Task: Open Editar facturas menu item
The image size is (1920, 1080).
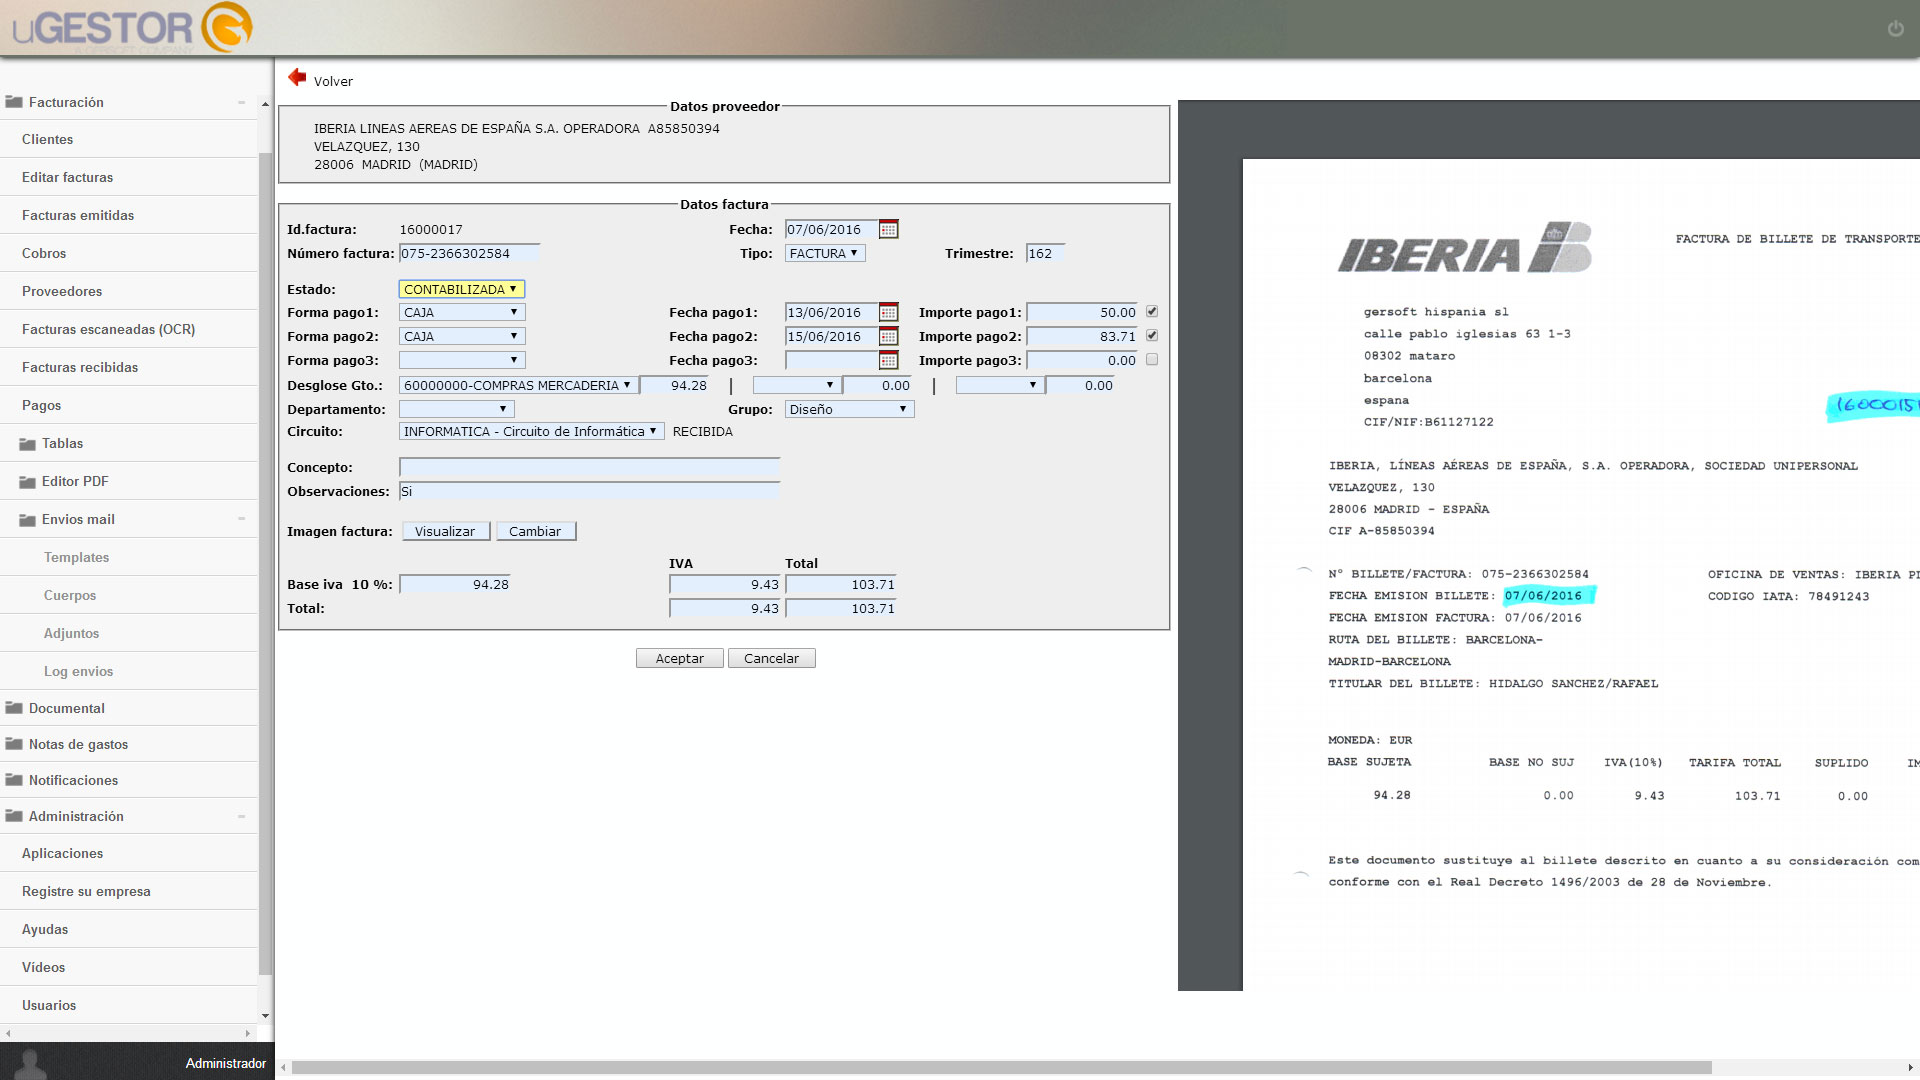Action: pos(129,177)
